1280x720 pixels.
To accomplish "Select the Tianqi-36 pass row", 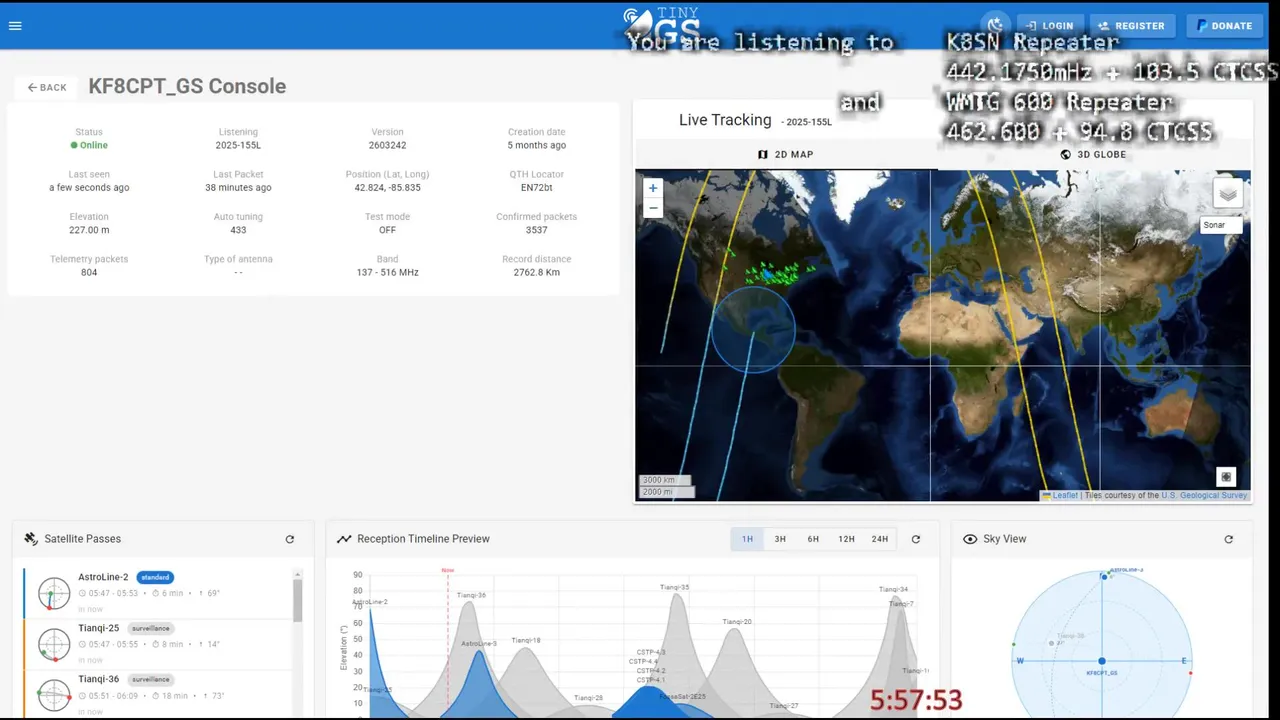I will [158, 694].
